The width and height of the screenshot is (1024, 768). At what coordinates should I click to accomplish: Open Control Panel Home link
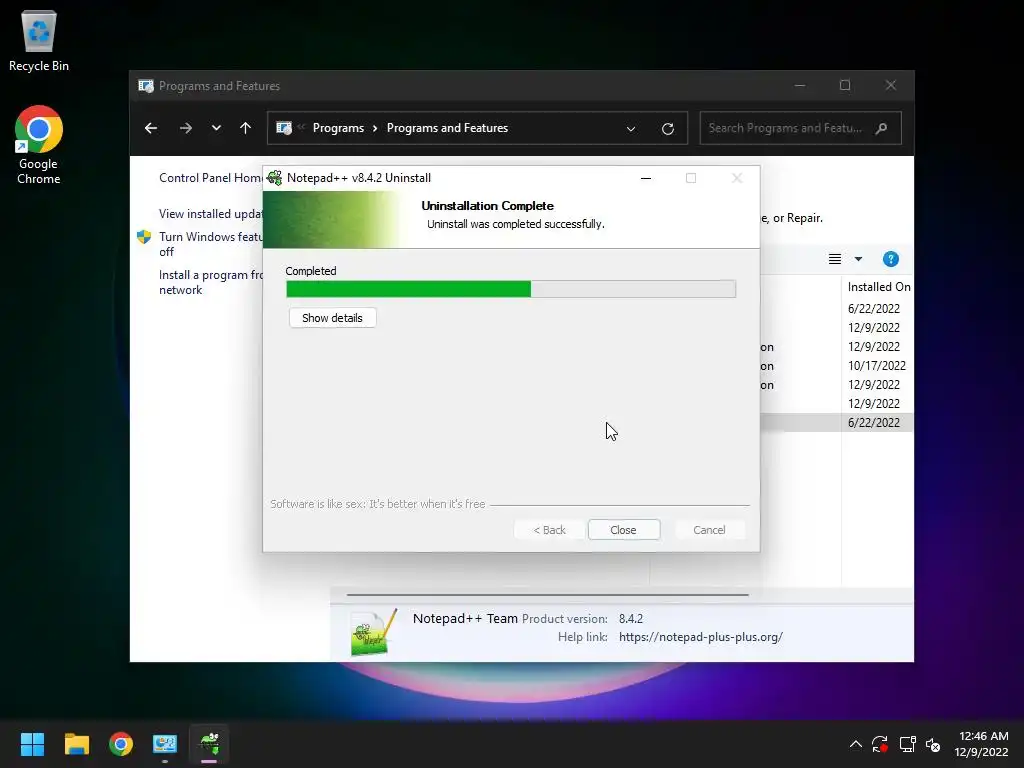coord(210,178)
